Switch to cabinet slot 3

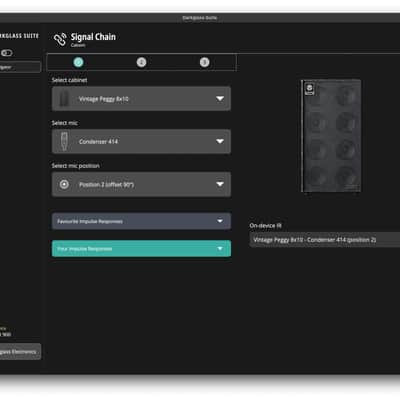pos(204,62)
